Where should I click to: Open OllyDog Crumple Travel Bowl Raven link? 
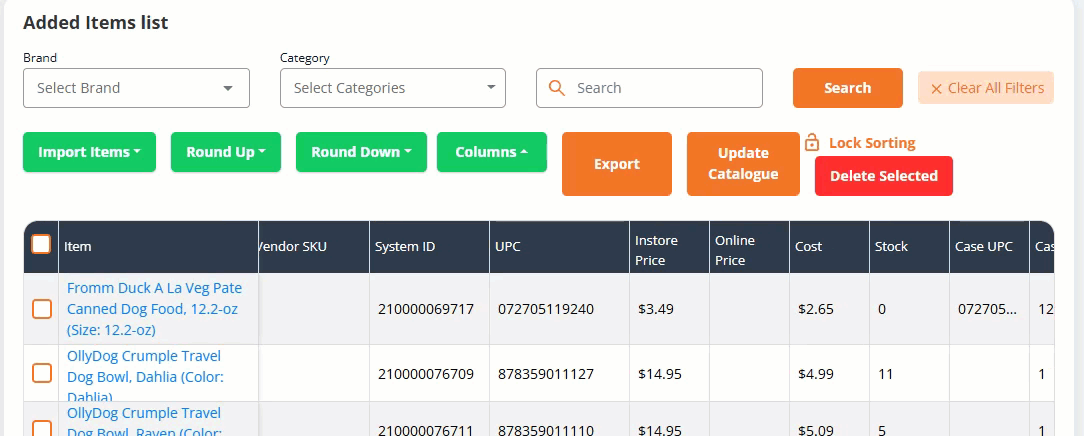point(144,421)
